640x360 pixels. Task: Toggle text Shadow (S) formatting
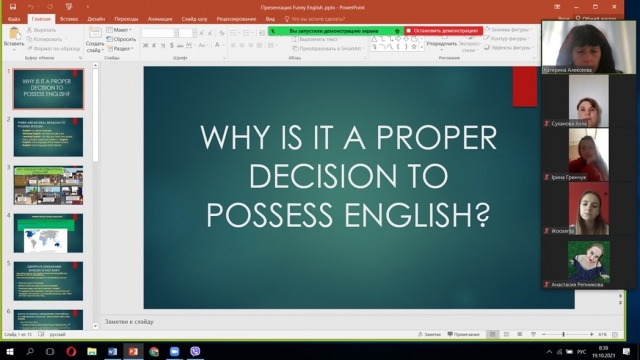coord(171,45)
